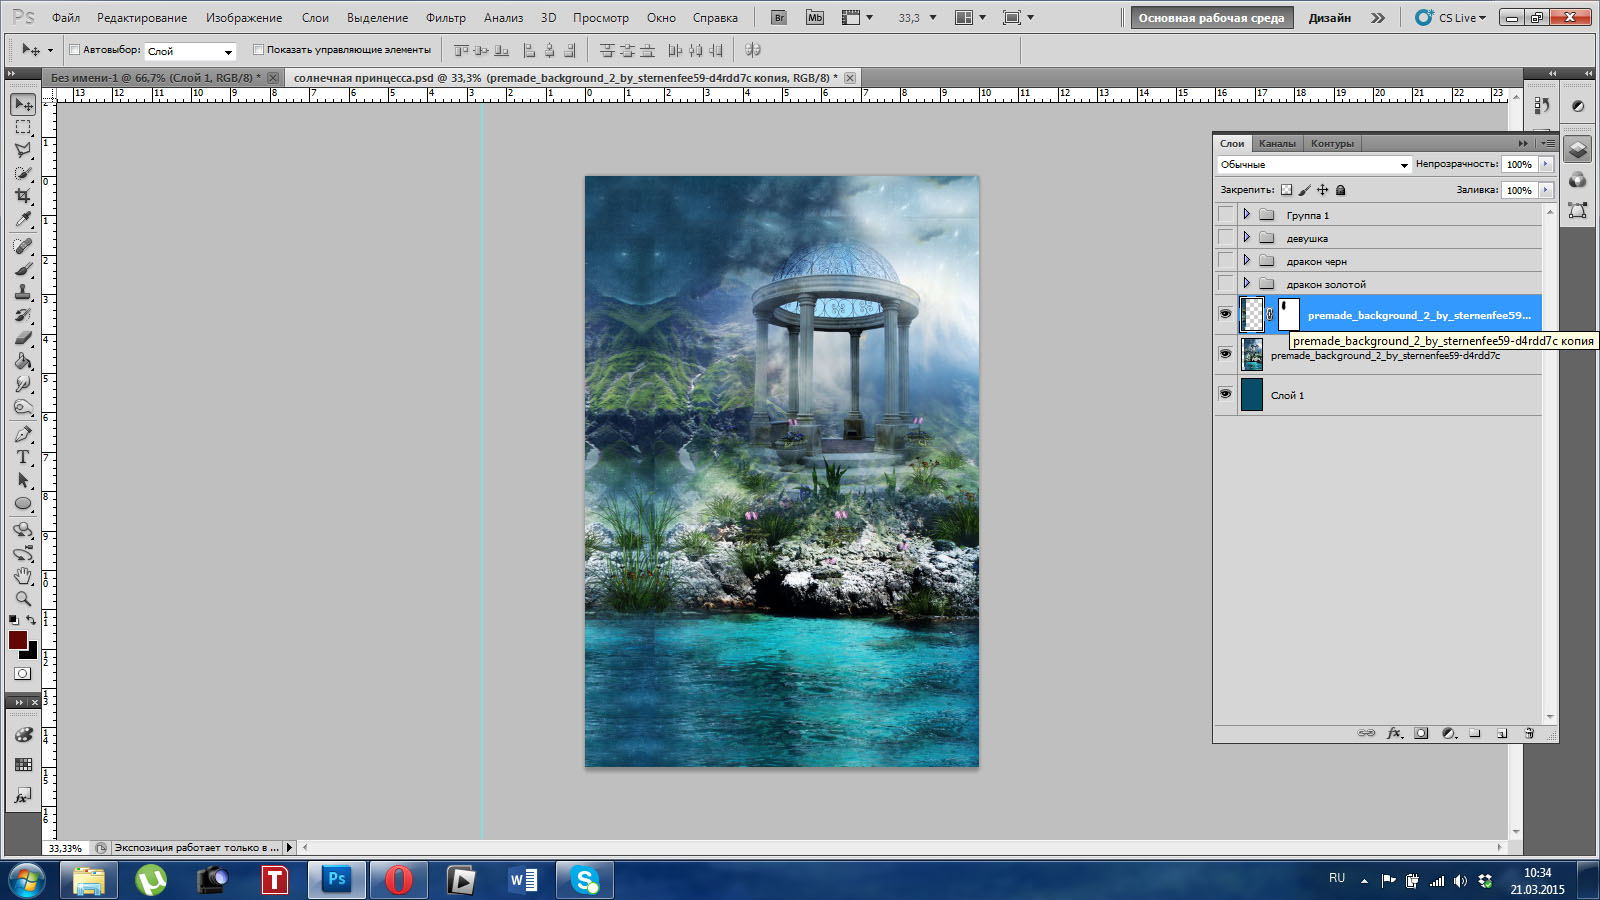This screenshot has height=900, width=1600.
Task: Open the Заливка fill slider arrow
Action: 1546,190
